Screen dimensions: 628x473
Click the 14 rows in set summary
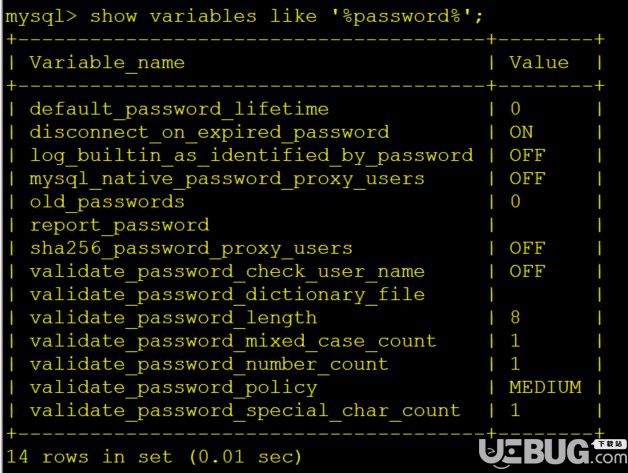(154, 457)
